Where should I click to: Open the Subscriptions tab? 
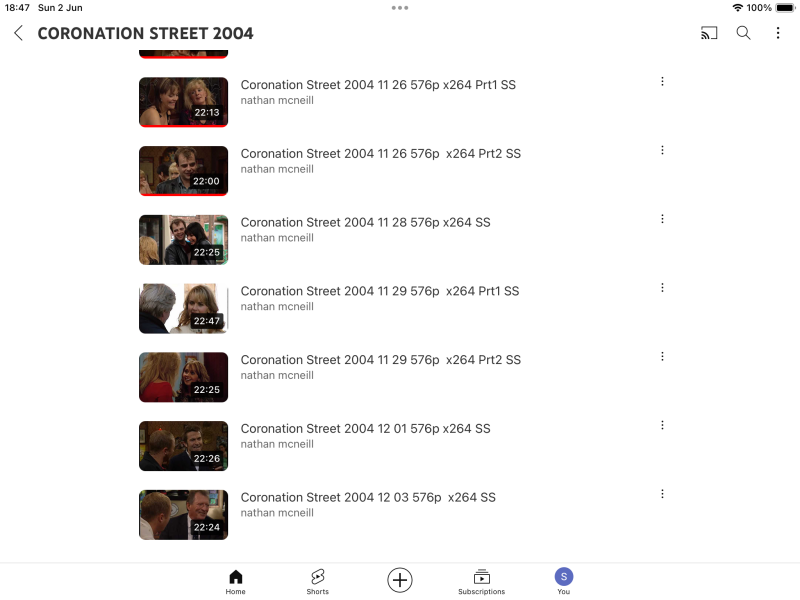[482, 582]
